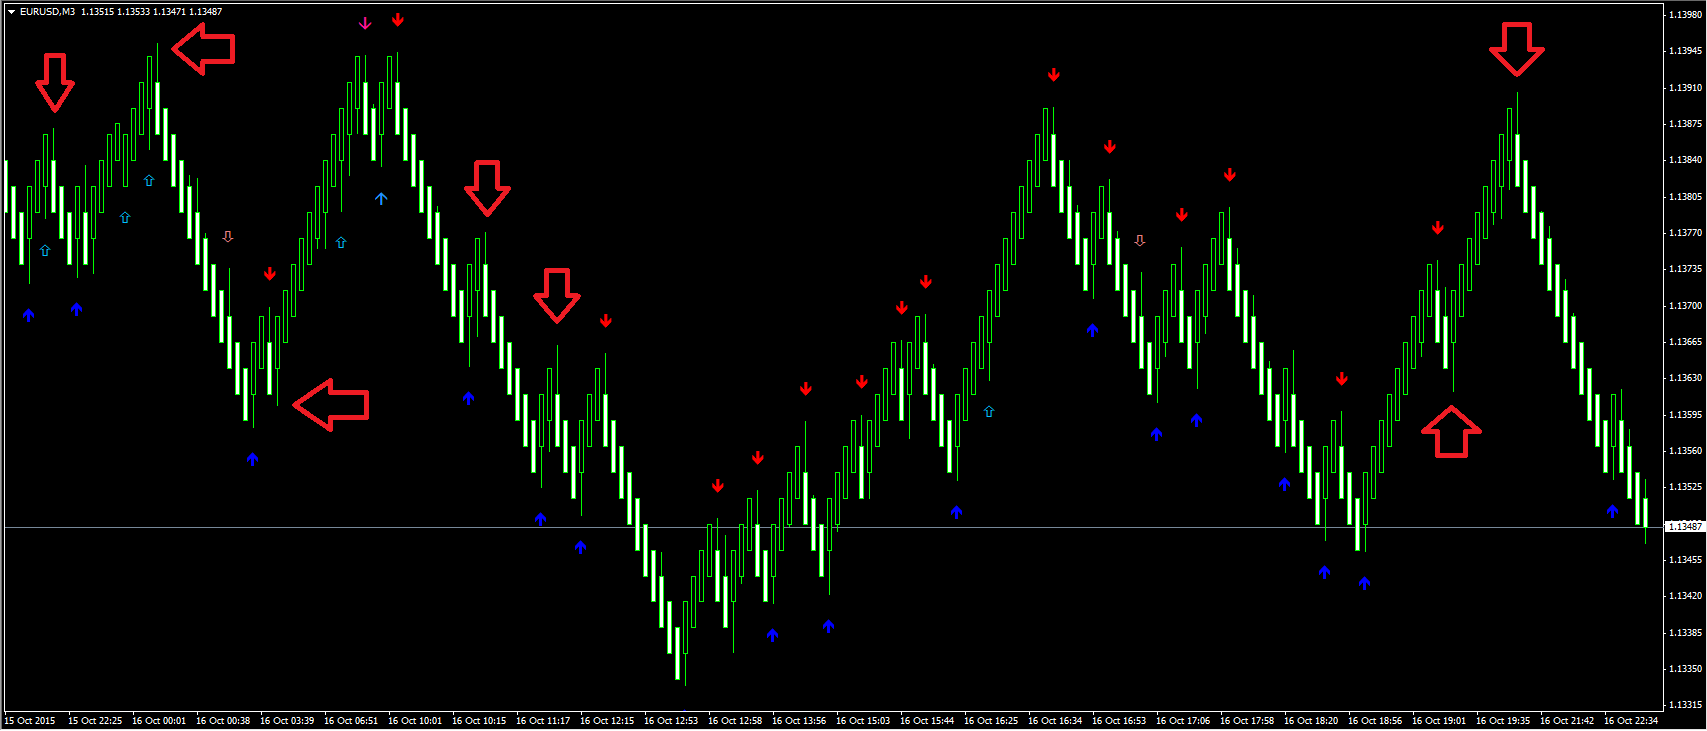Click the 16 Oct 00:38 time label
Viewport: 1707px width, 731px height.
click(223, 721)
